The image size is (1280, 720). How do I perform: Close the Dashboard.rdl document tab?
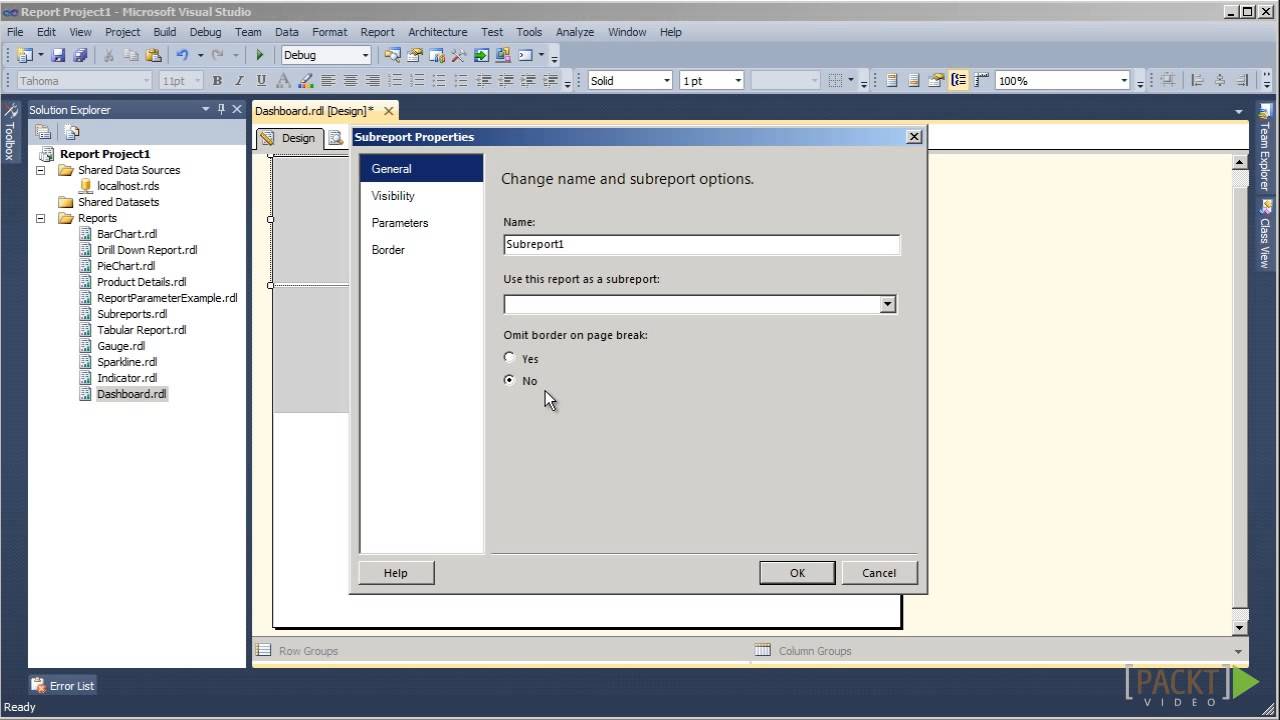pyautogui.click(x=388, y=111)
